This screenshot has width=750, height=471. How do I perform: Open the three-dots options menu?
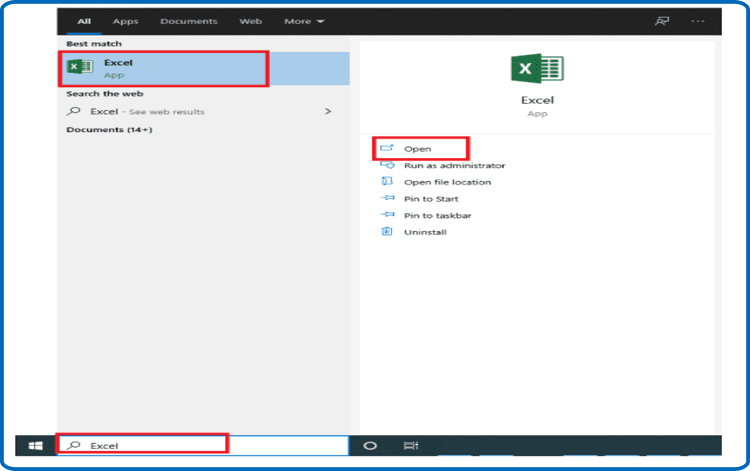click(698, 20)
